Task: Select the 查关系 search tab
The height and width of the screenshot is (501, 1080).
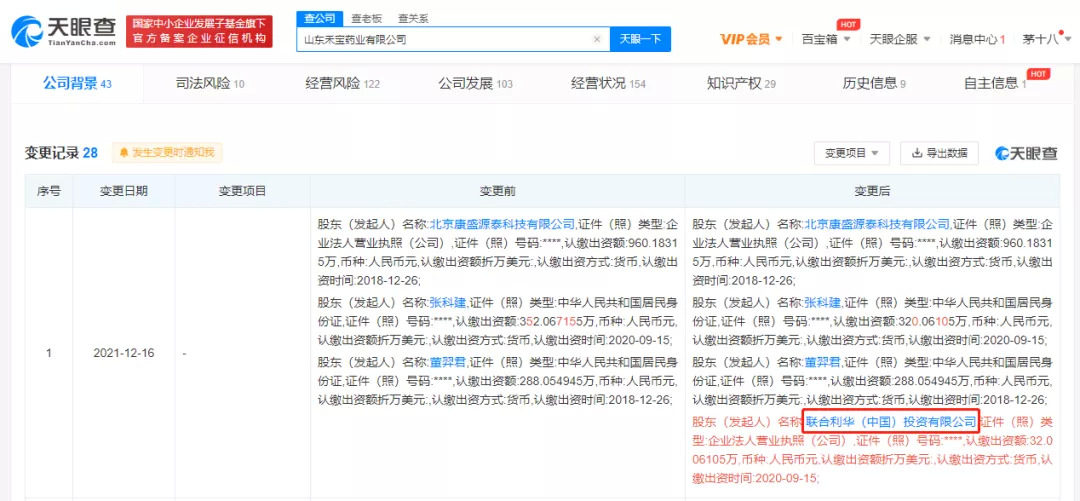Action: pyautogui.click(x=413, y=19)
